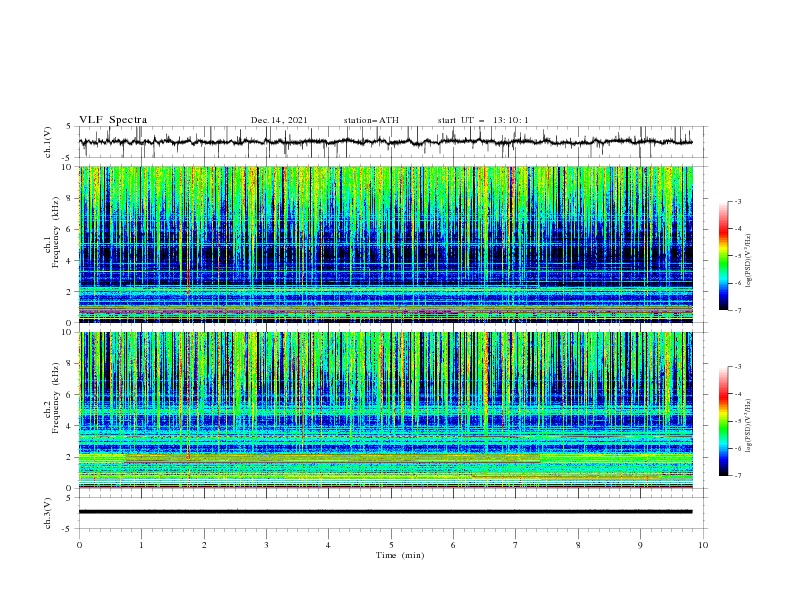Screen dimensions: 792x612
Task: Click the ch.3 flat black waveform trace
Action: pos(386,512)
